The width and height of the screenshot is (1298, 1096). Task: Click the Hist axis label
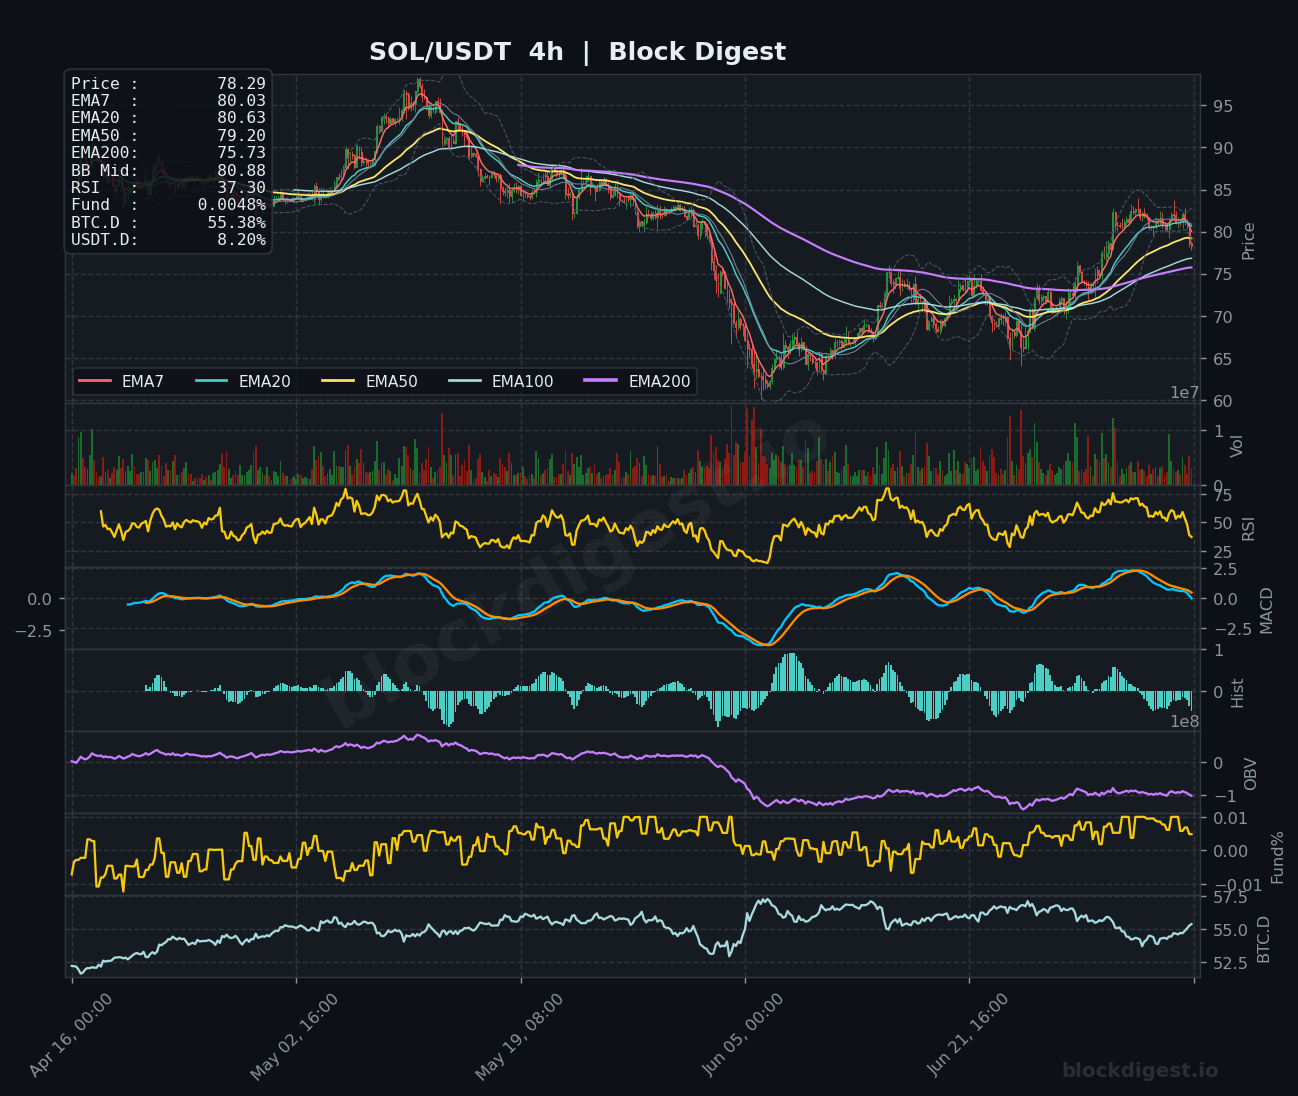1238,693
